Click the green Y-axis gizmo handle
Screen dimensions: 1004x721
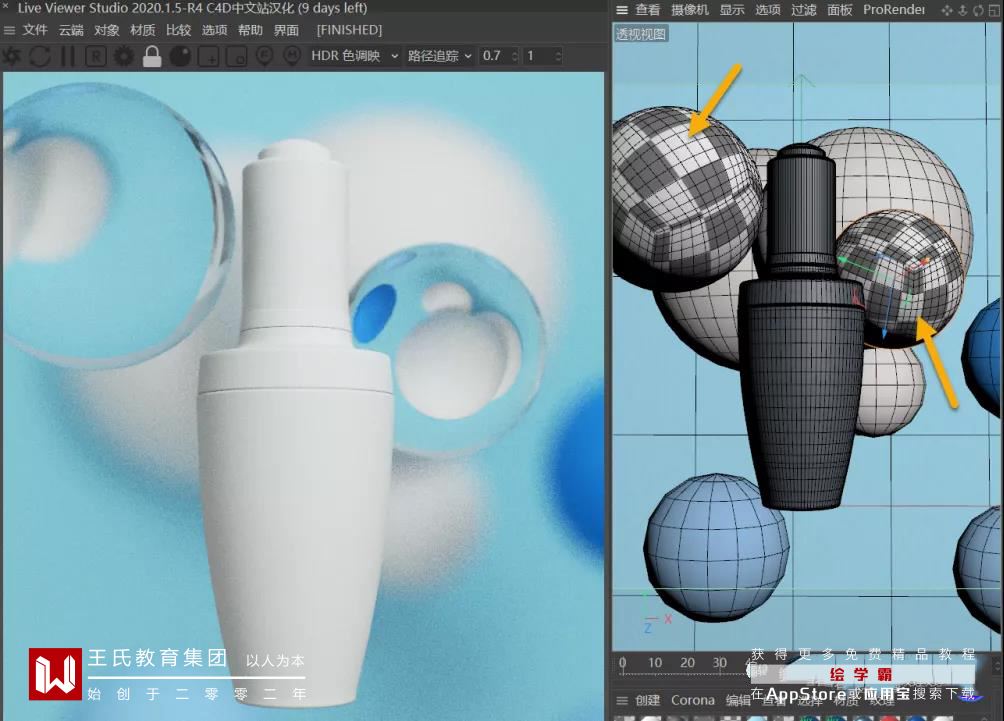point(844,261)
